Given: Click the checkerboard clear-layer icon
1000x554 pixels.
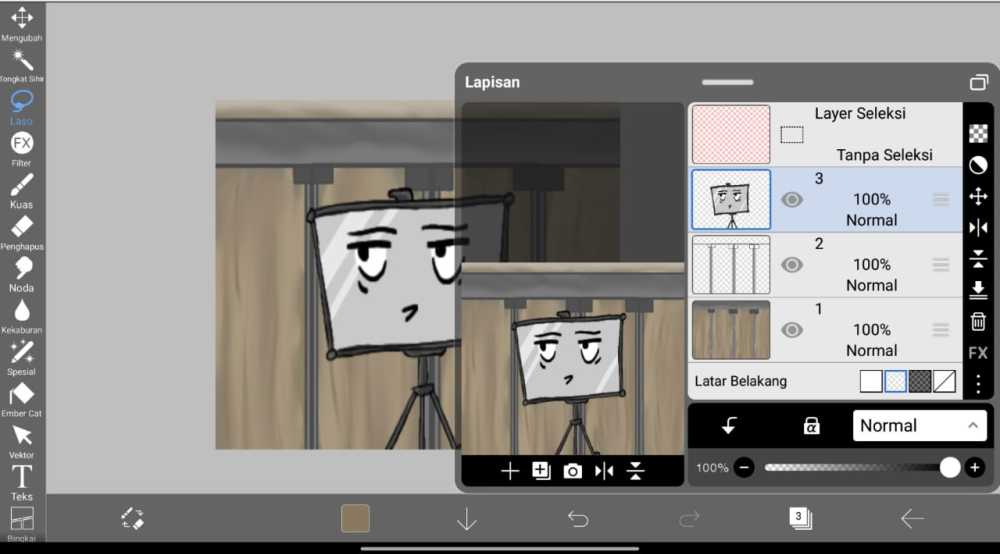Looking at the screenshot, I should (978, 133).
